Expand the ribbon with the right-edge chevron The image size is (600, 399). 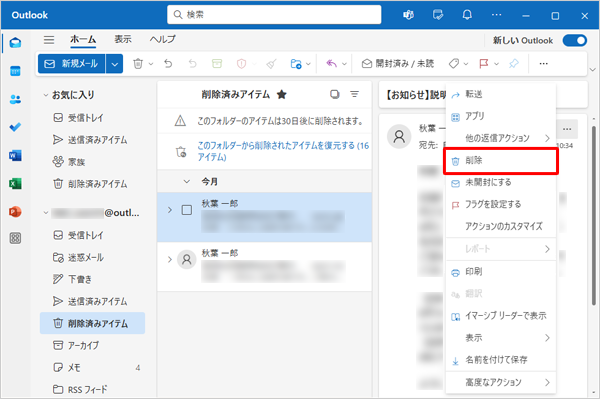pyautogui.click(x=593, y=70)
